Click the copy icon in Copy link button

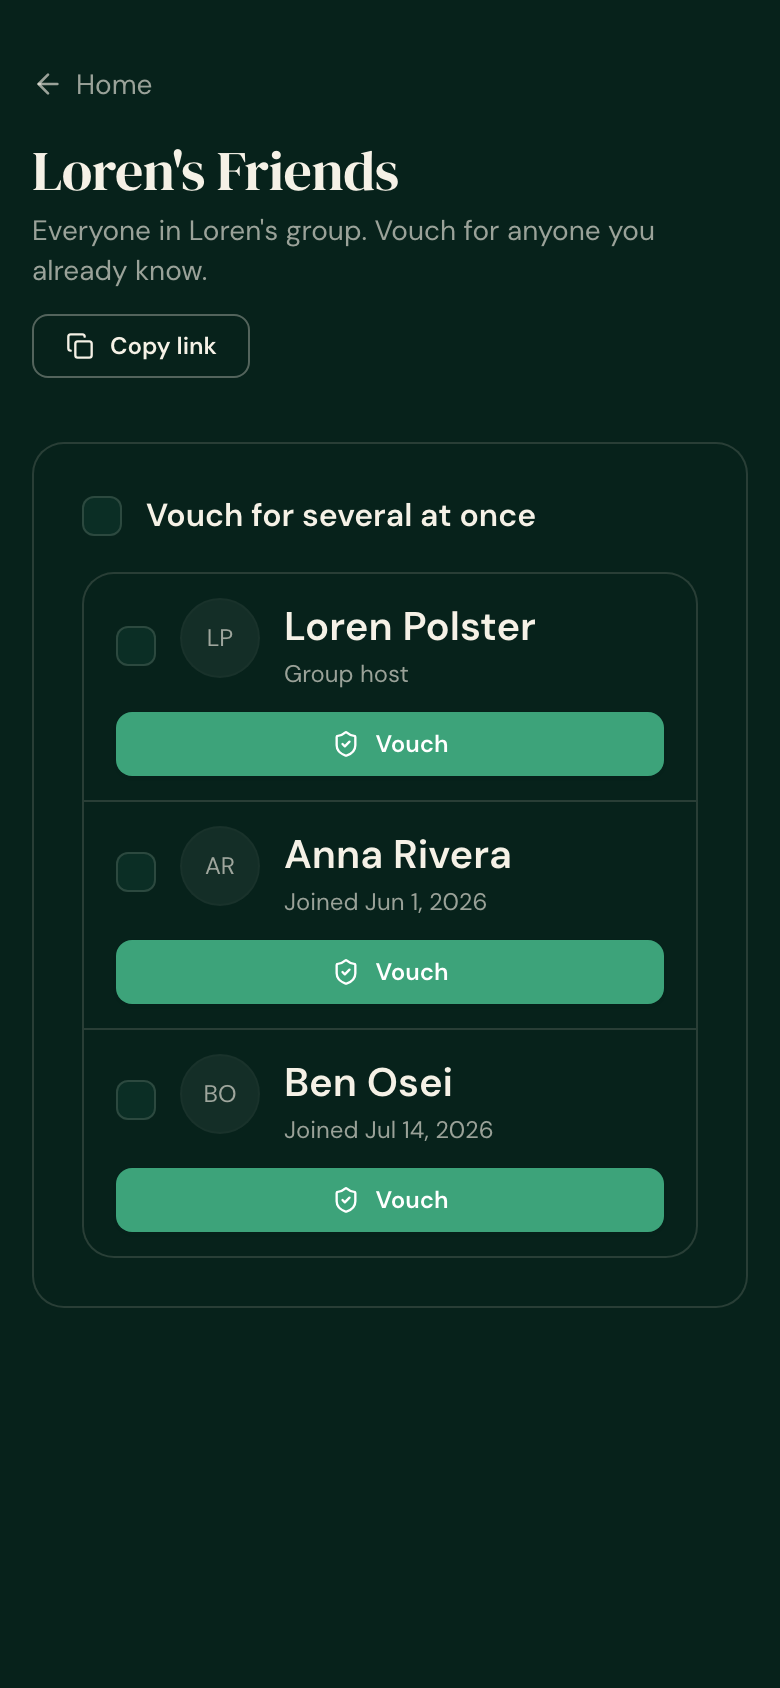point(80,346)
